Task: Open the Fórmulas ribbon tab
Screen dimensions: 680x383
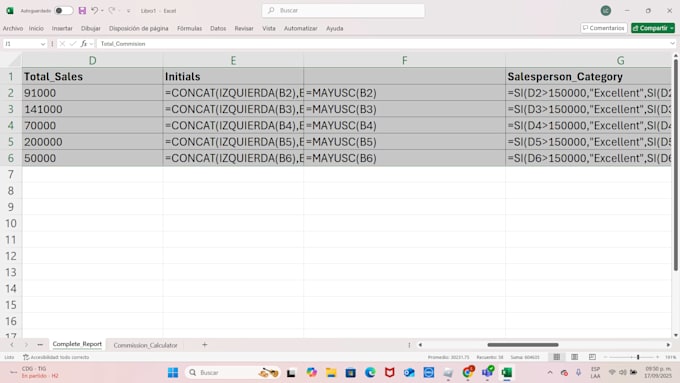Action: click(x=190, y=28)
